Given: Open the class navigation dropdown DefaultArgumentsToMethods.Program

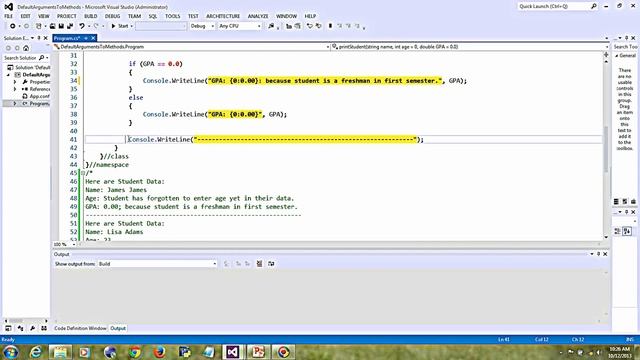Looking at the screenshot, I should (191, 47).
